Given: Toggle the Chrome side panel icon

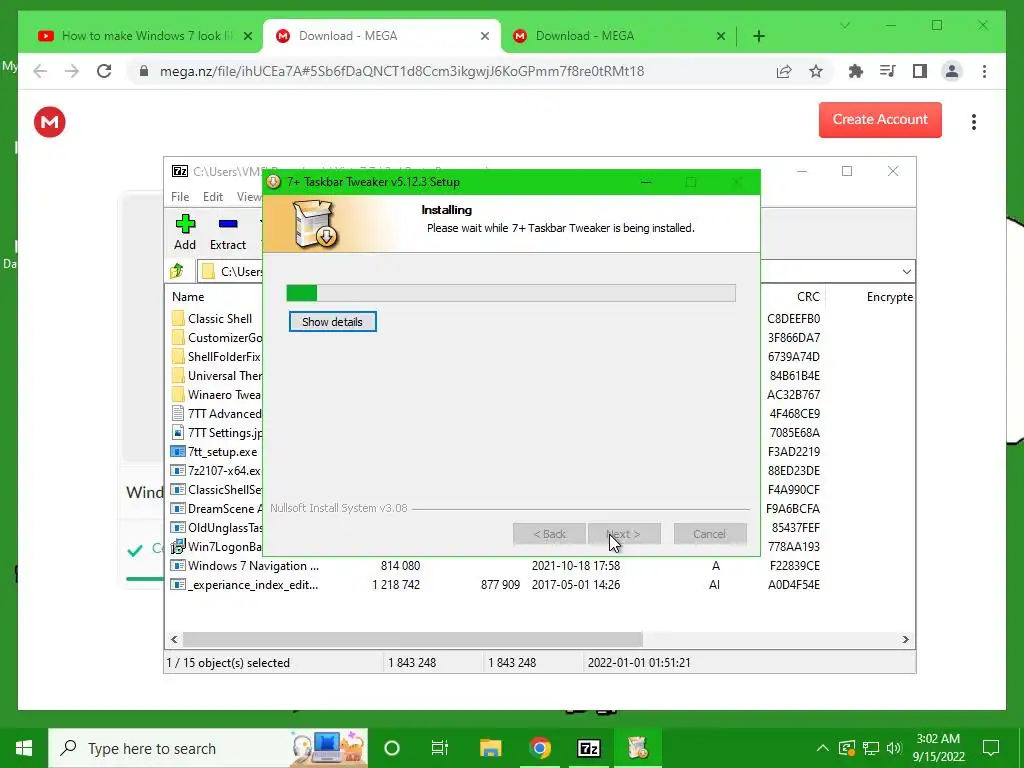Looking at the screenshot, I should point(920,71).
